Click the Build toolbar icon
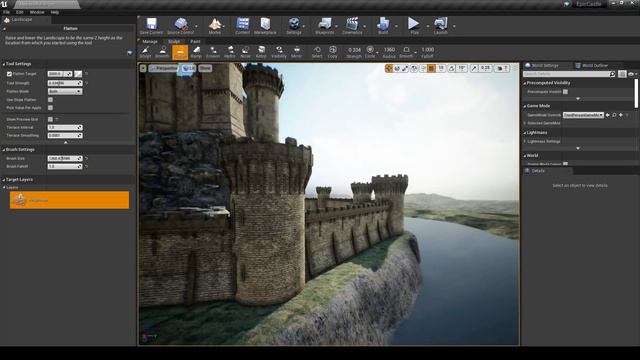Screen dimensions: 640x360 pos(383,26)
